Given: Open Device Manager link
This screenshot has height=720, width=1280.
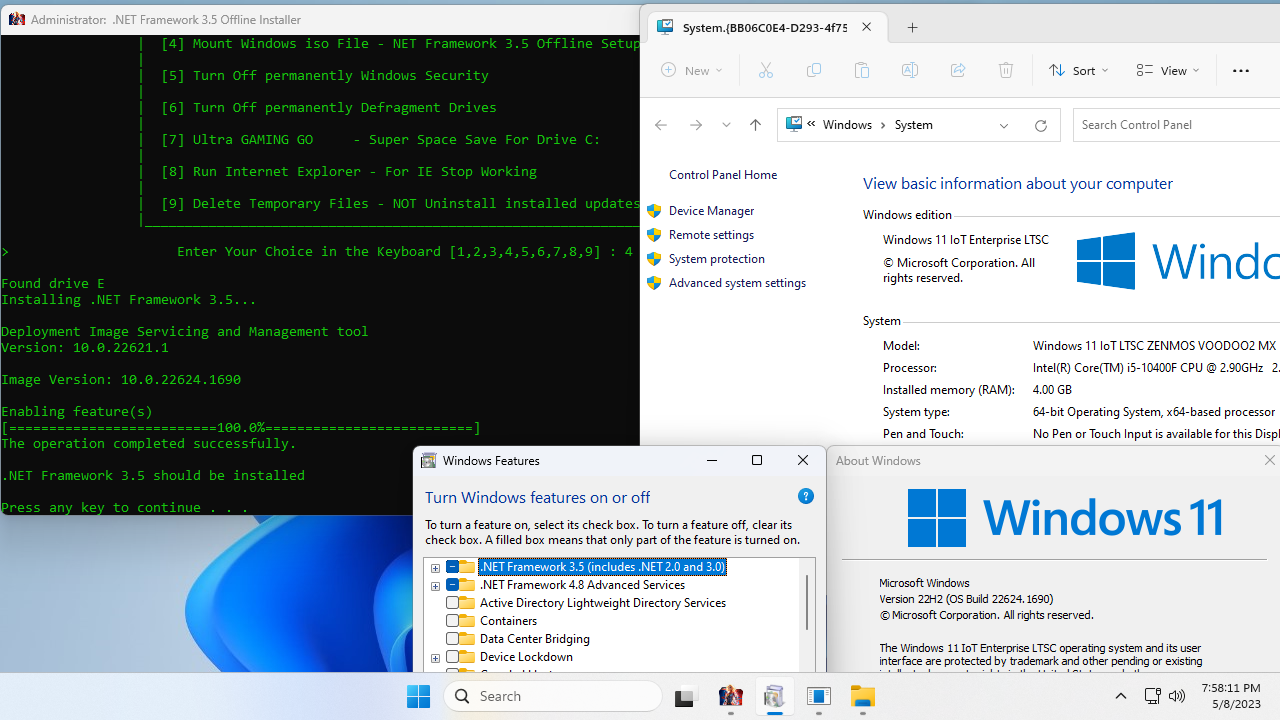Looking at the screenshot, I should click(x=711, y=211).
